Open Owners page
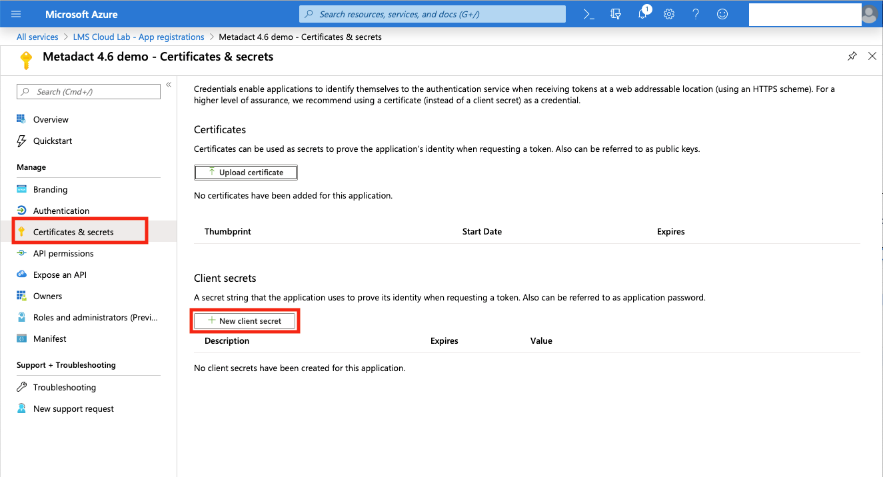This screenshot has height=477, width=883. (47, 296)
